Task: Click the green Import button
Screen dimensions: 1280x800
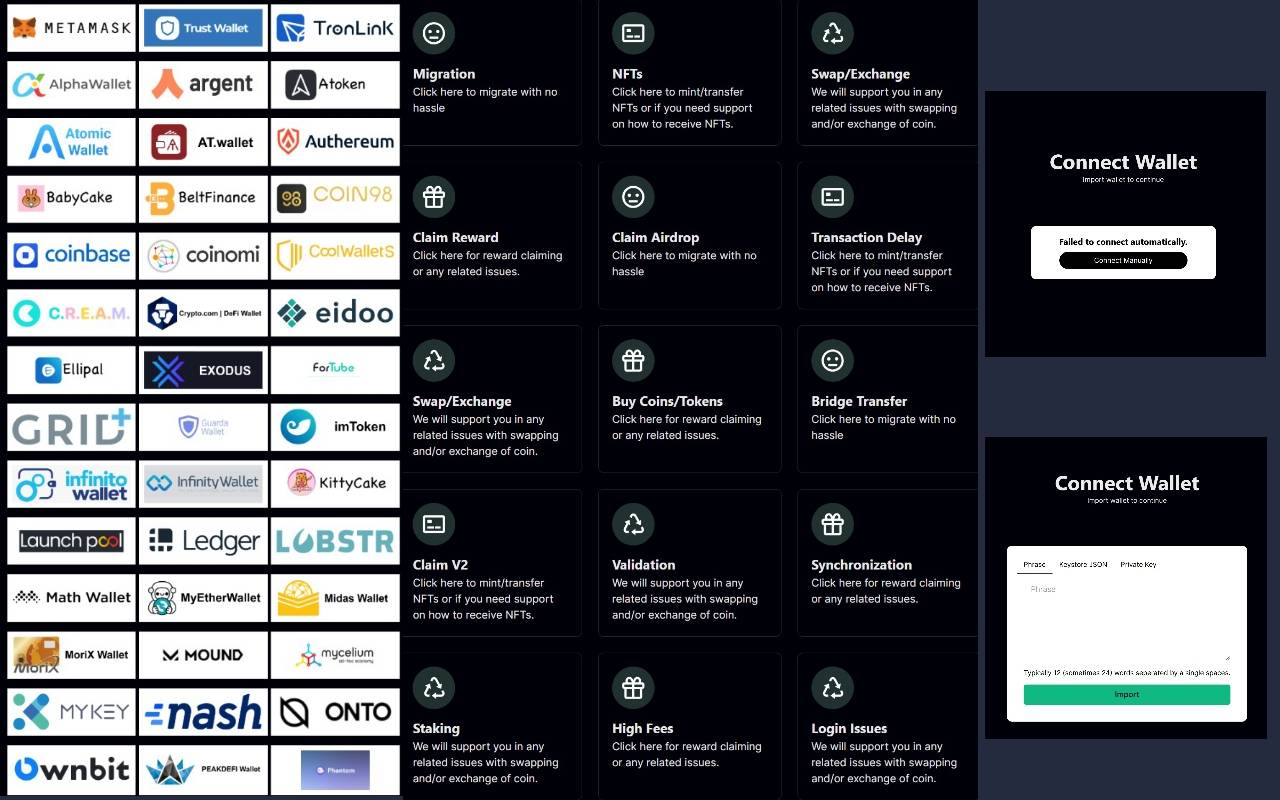Action: point(1126,694)
